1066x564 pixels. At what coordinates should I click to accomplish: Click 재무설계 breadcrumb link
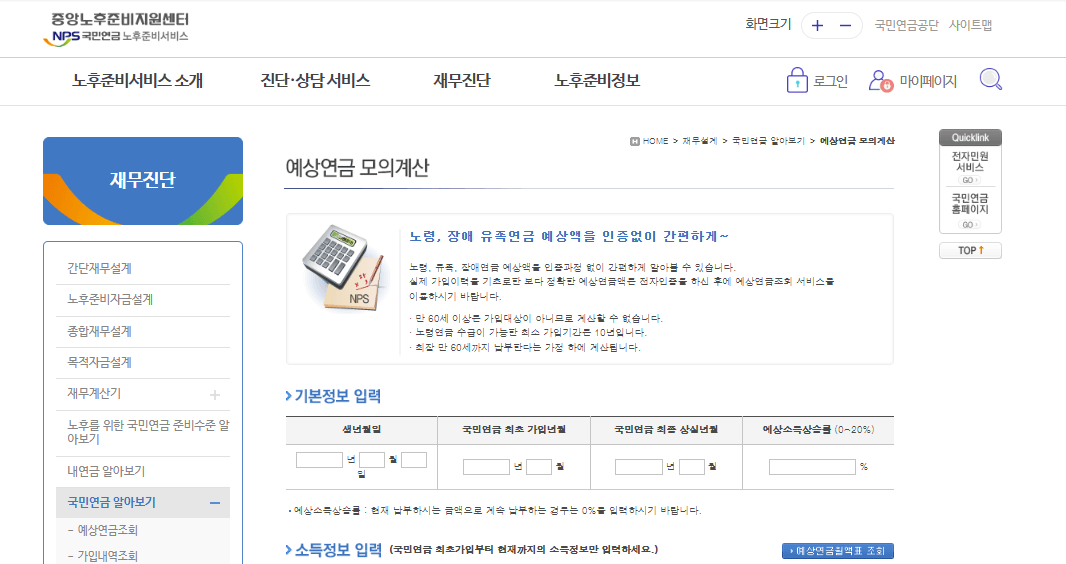pyautogui.click(x=700, y=141)
